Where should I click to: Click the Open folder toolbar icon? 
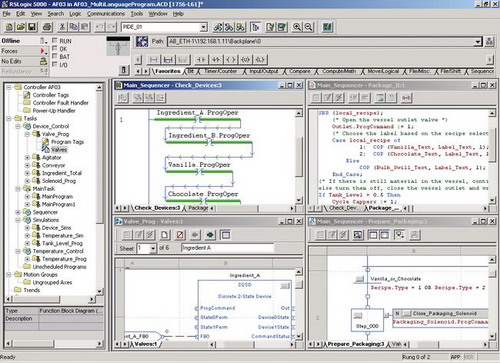(x=21, y=27)
